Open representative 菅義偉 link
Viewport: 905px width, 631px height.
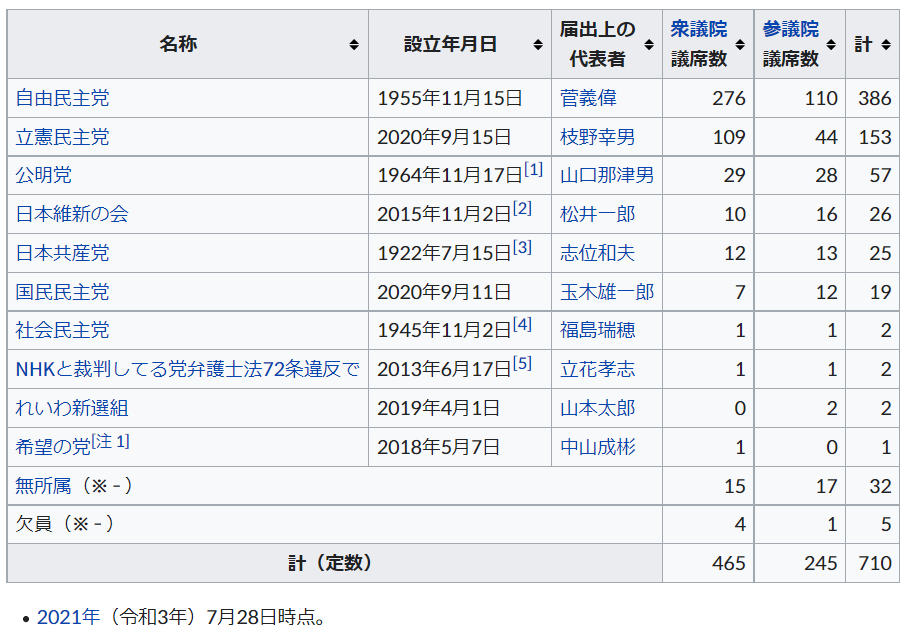click(588, 98)
